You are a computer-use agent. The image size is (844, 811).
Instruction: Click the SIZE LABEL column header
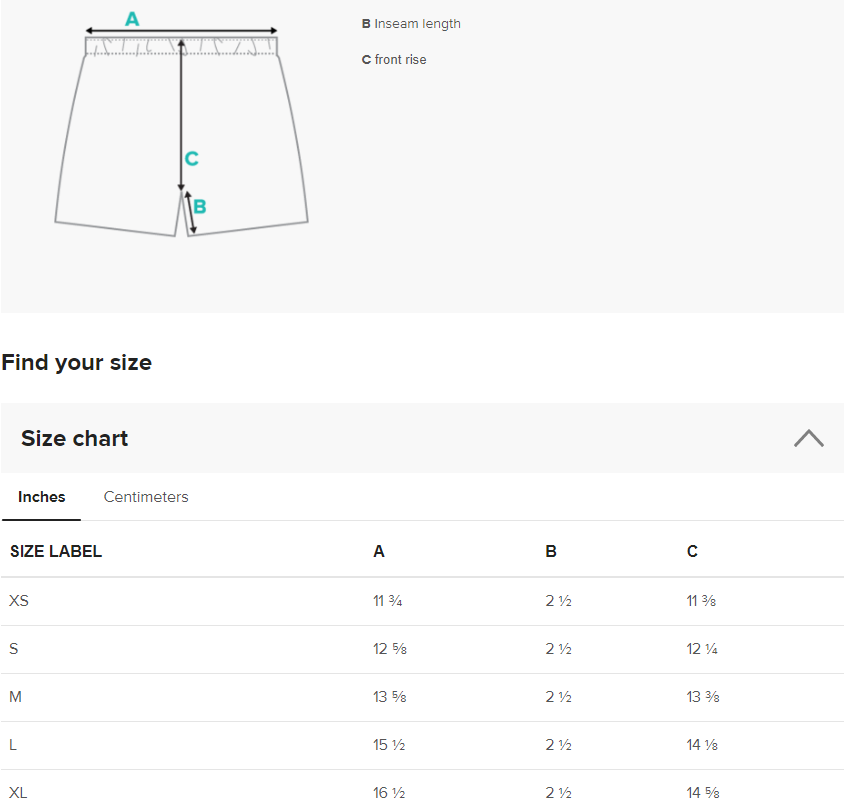[56, 551]
